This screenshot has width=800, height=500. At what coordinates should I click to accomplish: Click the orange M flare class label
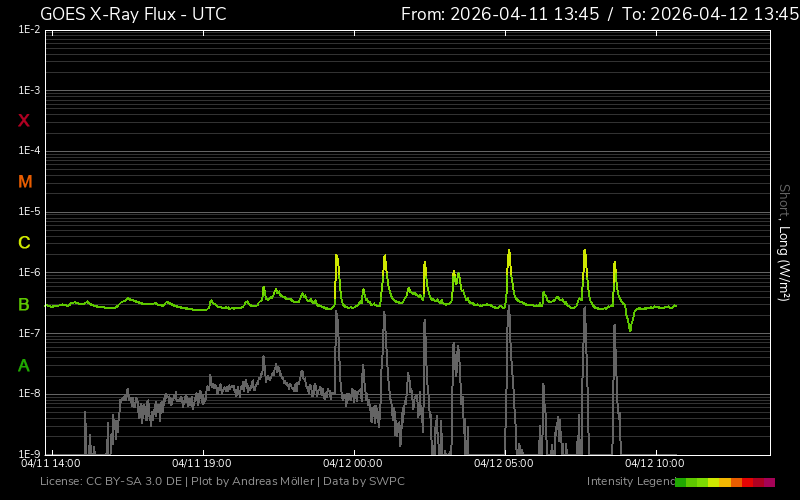(x=25, y=182)
